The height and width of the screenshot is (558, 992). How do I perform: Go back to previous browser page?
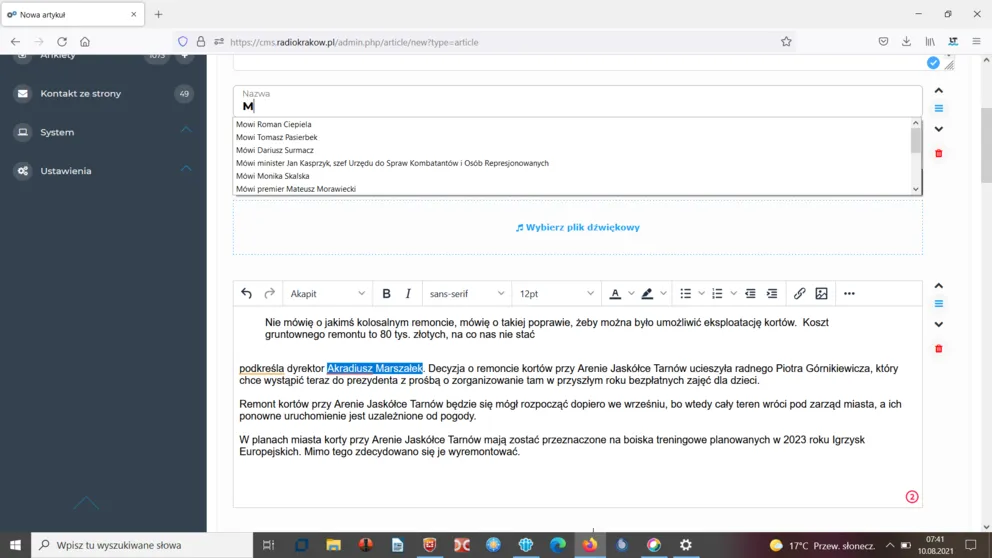pos(15,42)
